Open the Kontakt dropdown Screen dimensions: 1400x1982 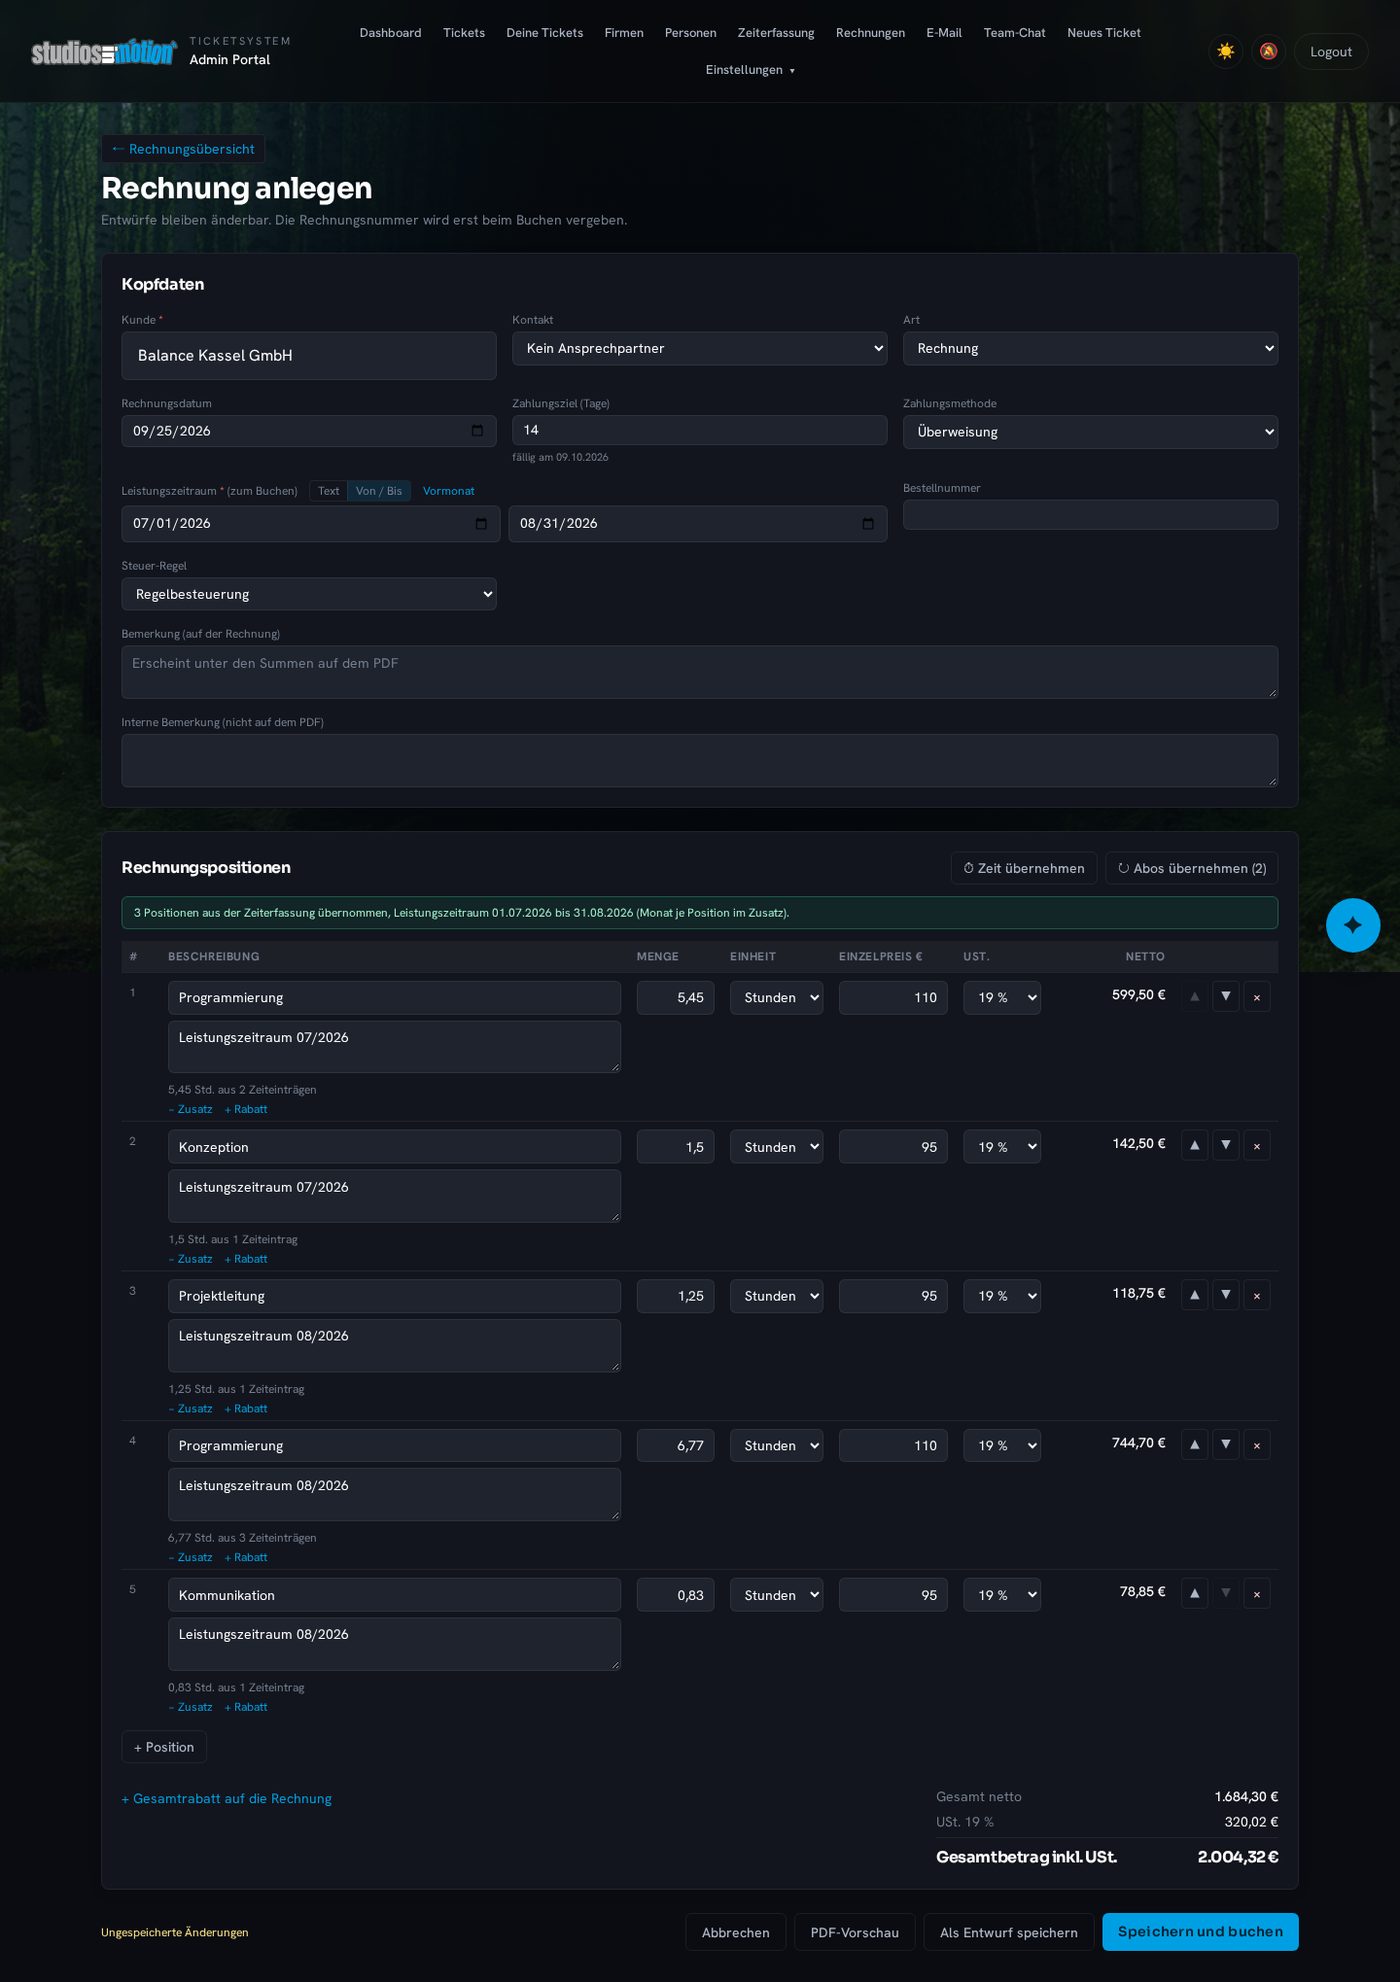(699, 348)
